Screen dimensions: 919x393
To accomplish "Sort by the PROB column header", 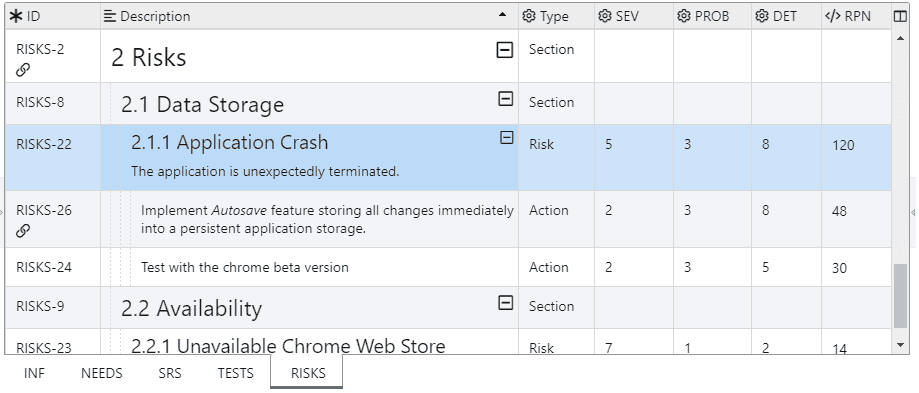I will pyautogui.click(x=712, y=16).
